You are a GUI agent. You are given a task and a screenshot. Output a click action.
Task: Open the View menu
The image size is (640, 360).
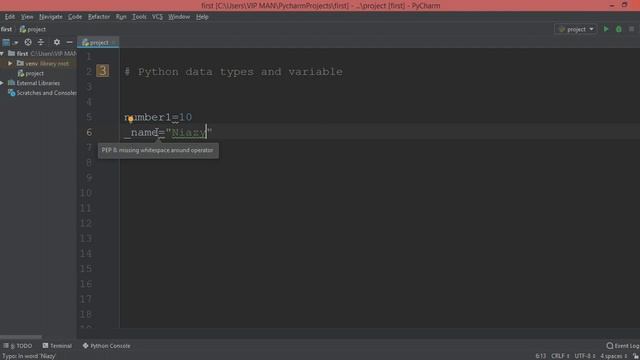[x=27, y=17]
